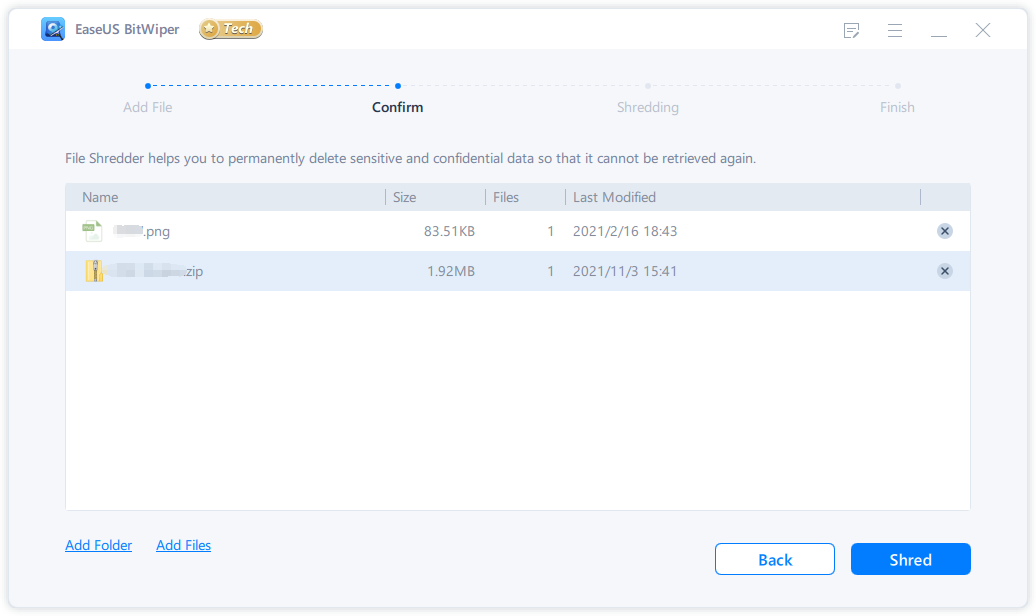Screen dimensions: 1036x616
Task: Select the Finish step label
Action: (x=897, y=107)
